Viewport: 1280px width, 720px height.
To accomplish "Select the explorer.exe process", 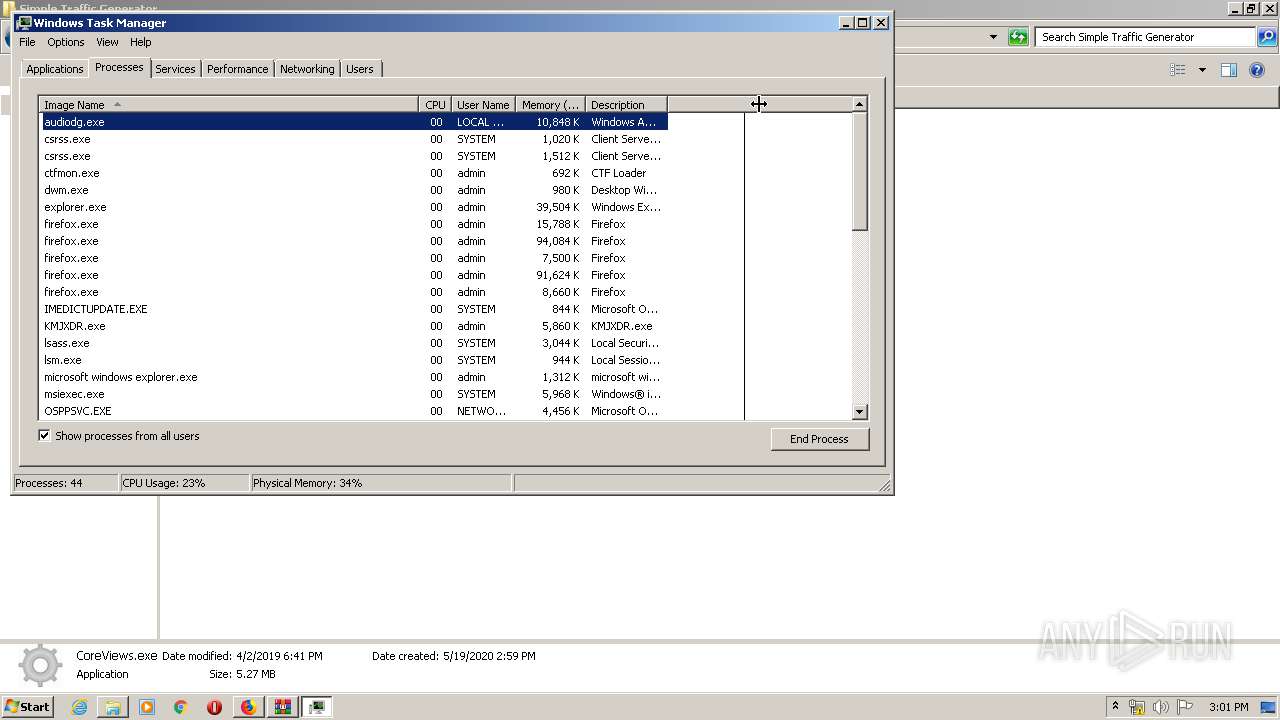I will click(354, 207).
